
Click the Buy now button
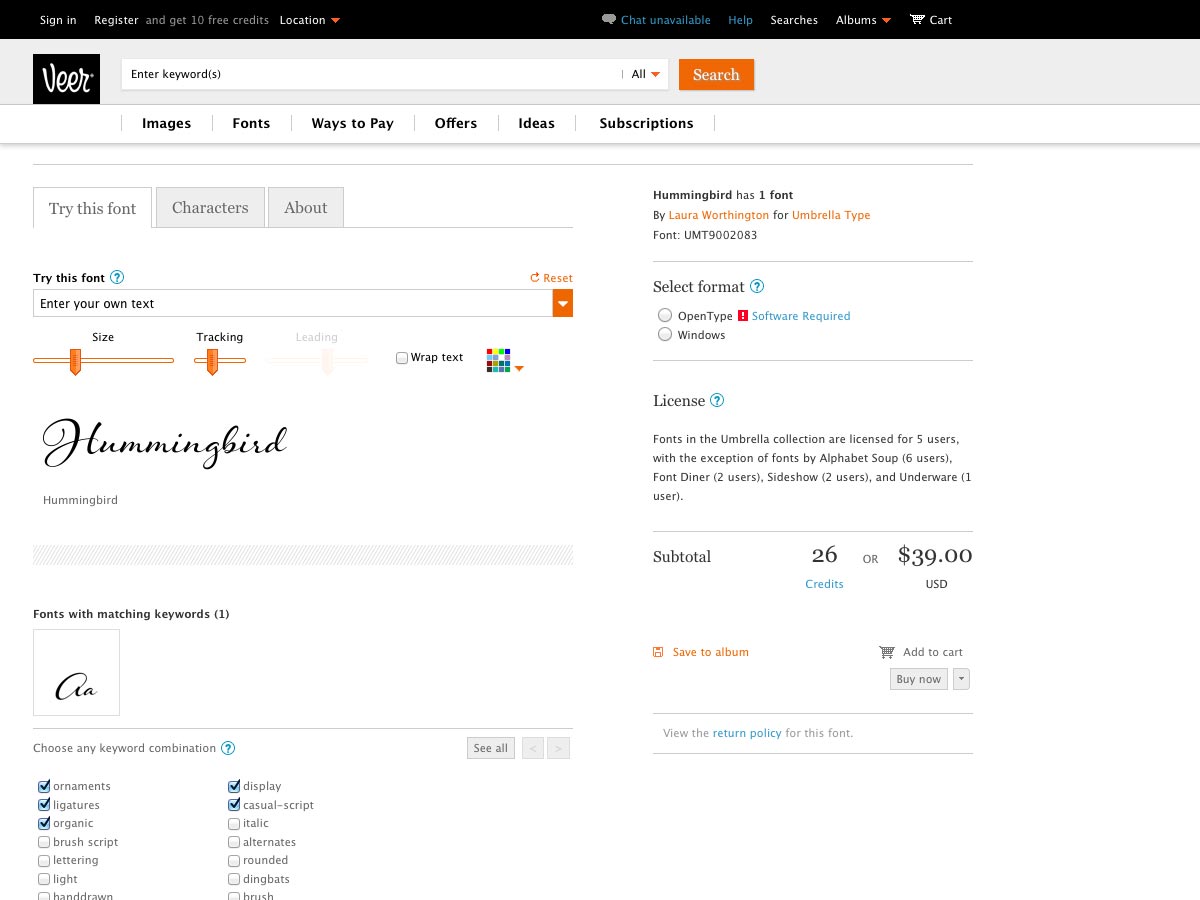(x=918, y=679)
